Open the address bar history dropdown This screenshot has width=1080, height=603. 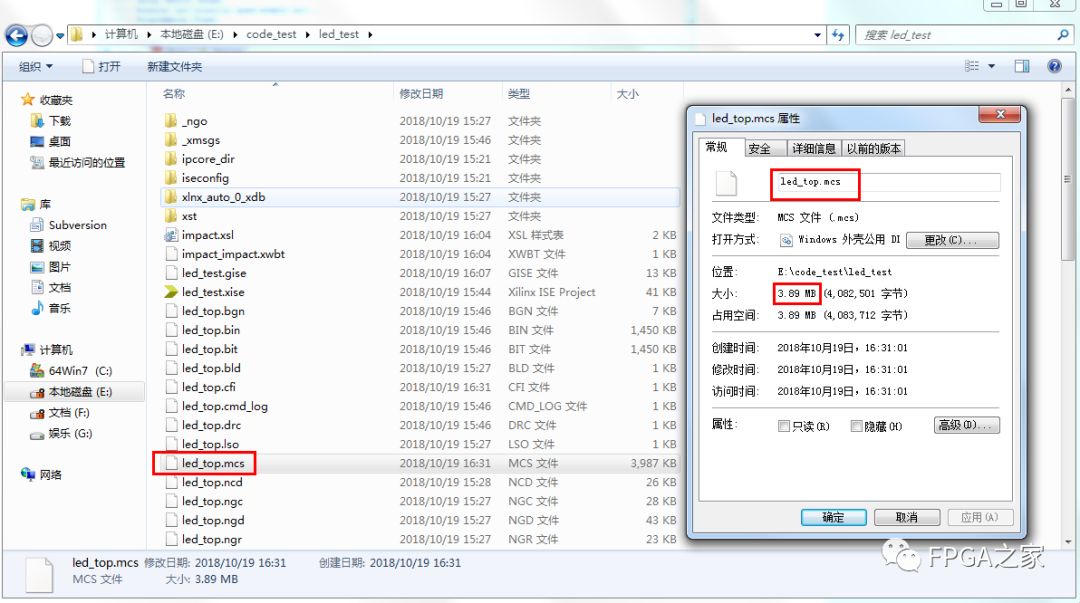[817, 33]
